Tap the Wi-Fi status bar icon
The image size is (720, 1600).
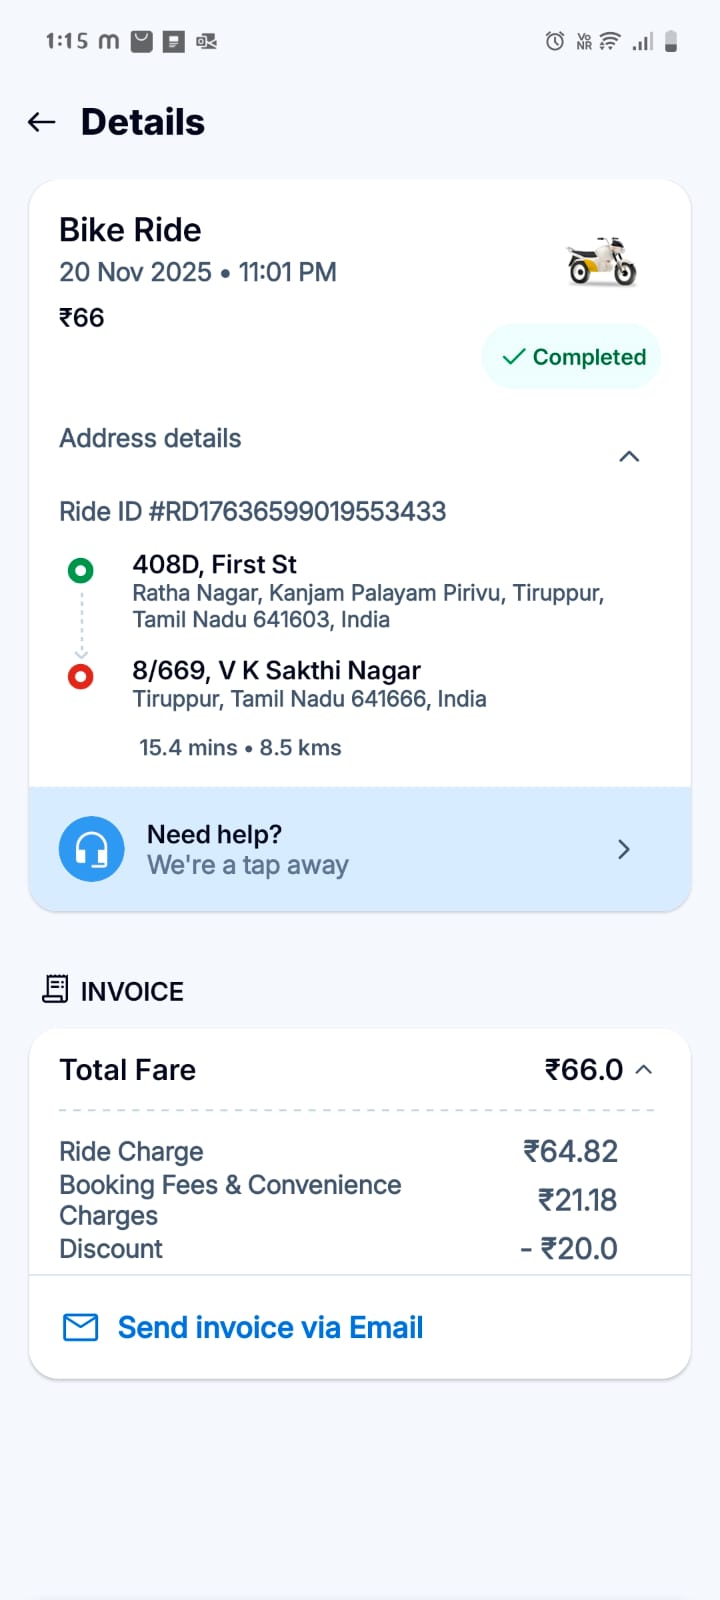pyautogui.click(x=609, y=41)
